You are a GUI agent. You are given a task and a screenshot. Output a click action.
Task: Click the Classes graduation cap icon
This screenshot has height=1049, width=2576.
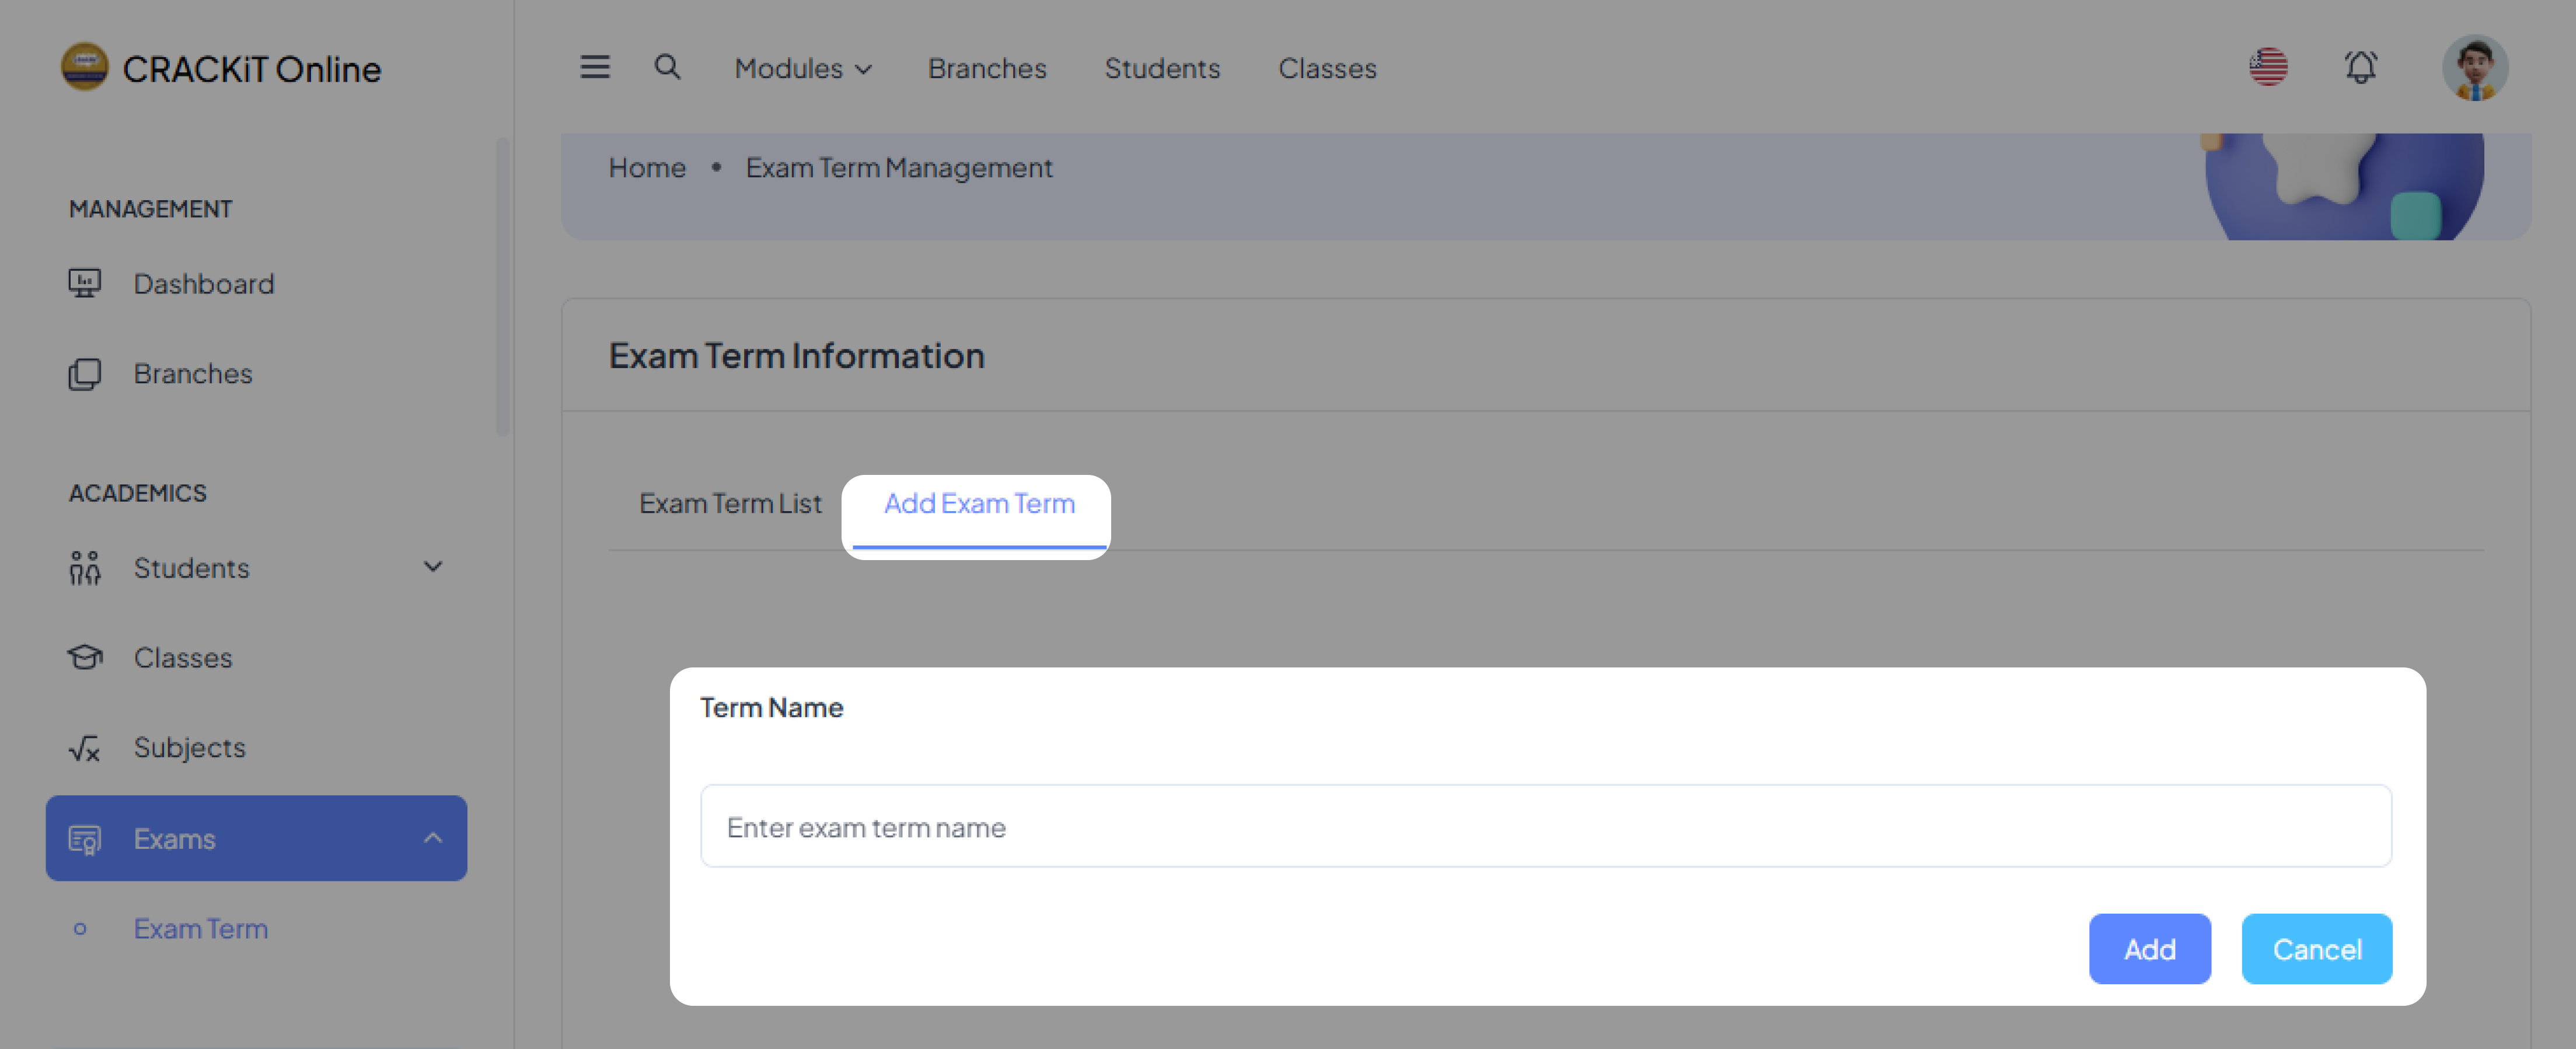[x=85, y=657]
